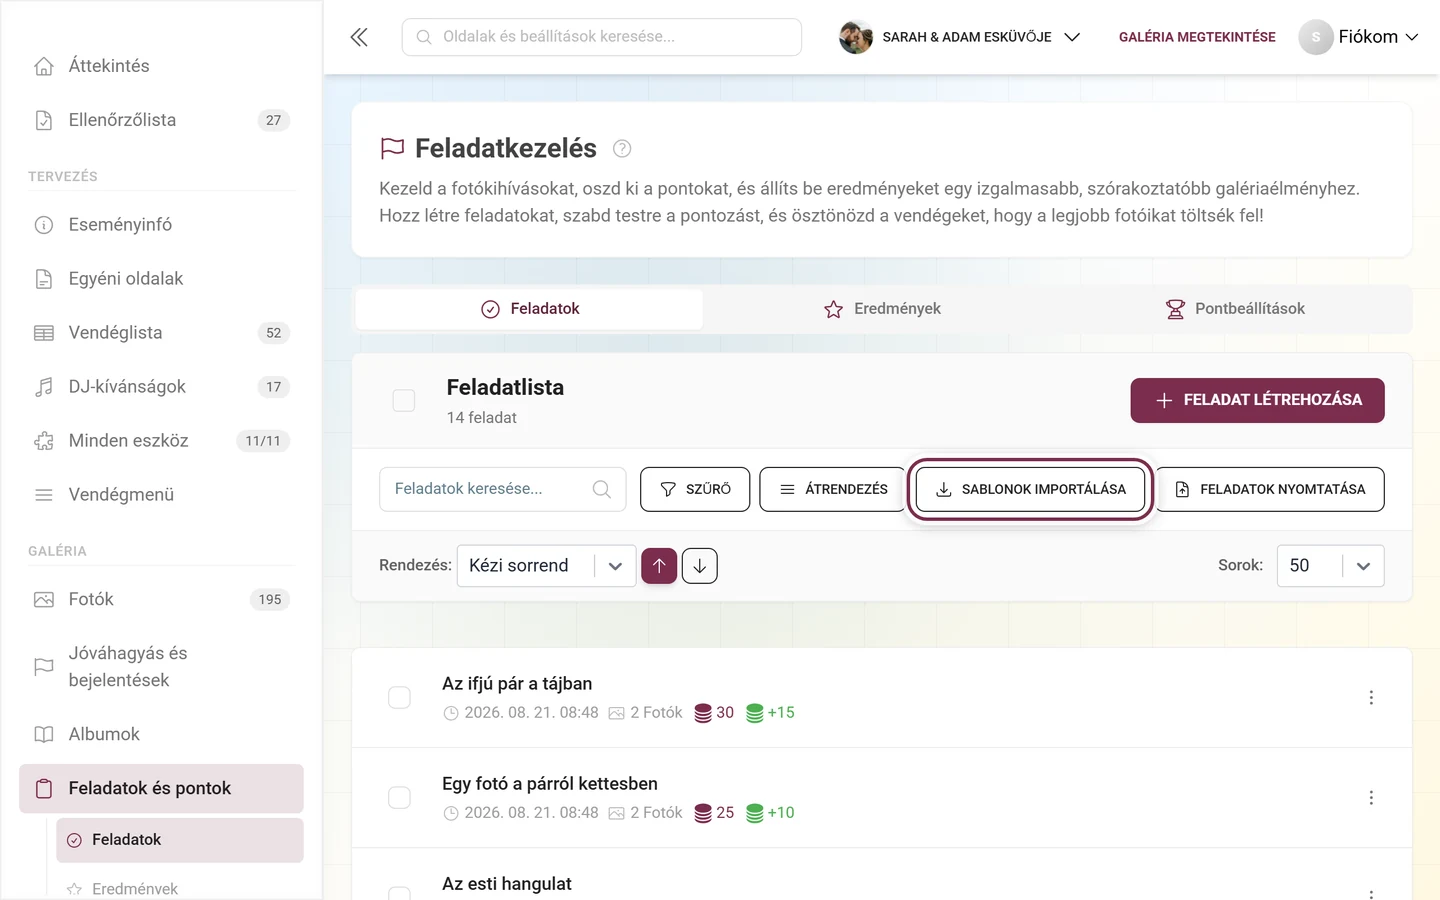The height and width of the screenshot is (900, 1440).
Task: Open the Galéria megtekintése link
Action: pos(1197,37)
